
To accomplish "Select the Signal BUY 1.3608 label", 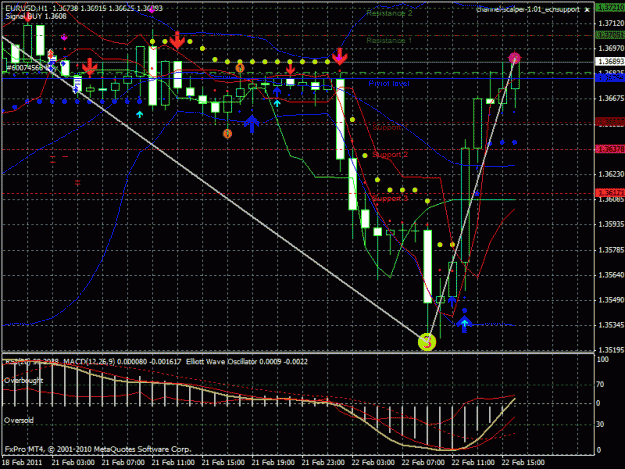I will pos(36,16).
